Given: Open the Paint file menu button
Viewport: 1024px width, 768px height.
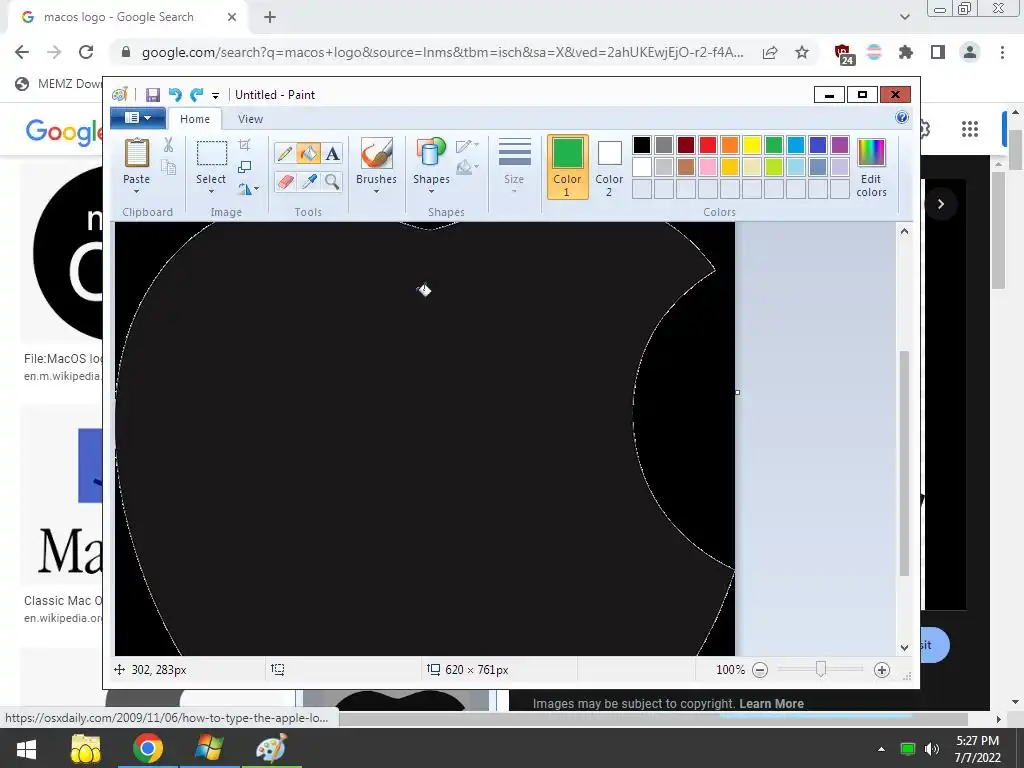Looking at the screenshot, I should 138,118.
